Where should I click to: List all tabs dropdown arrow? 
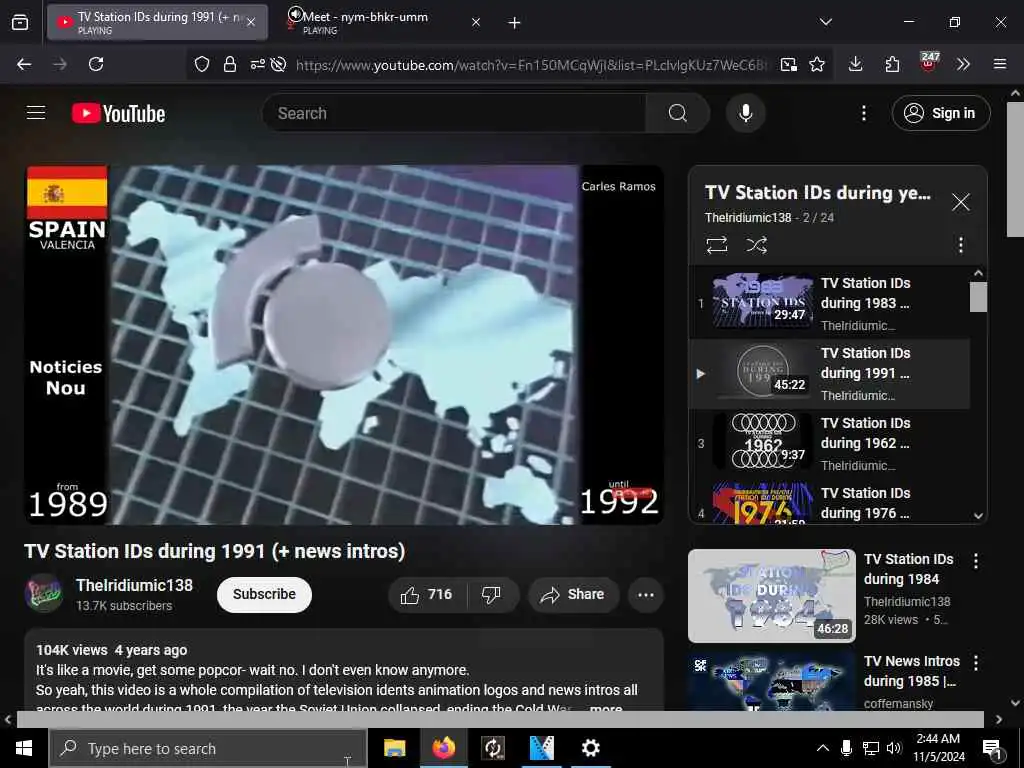tap(826, 22)
